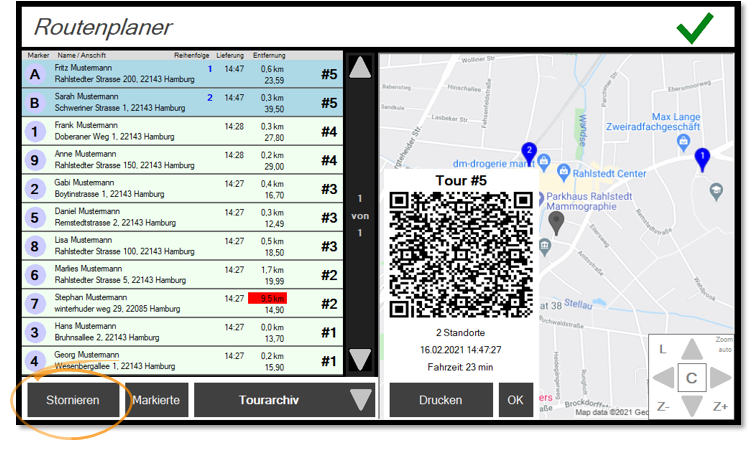Viewport: 748px width, 450px height.
Task: Click Parkhaus Rahlstedt map label
Action: pos(589,196)
